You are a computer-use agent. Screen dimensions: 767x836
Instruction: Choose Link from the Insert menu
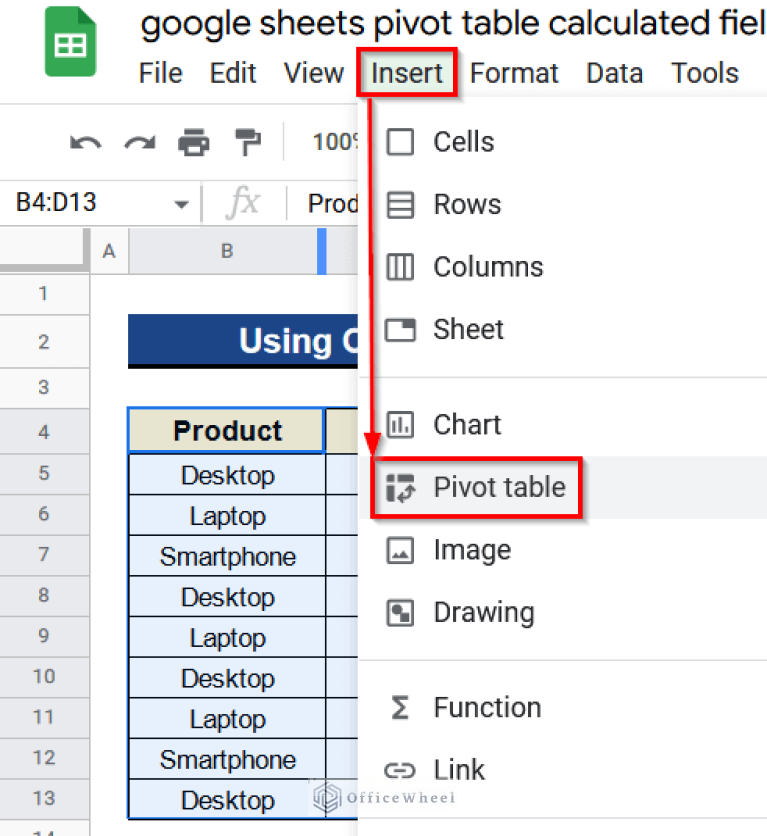pos(563,770)
